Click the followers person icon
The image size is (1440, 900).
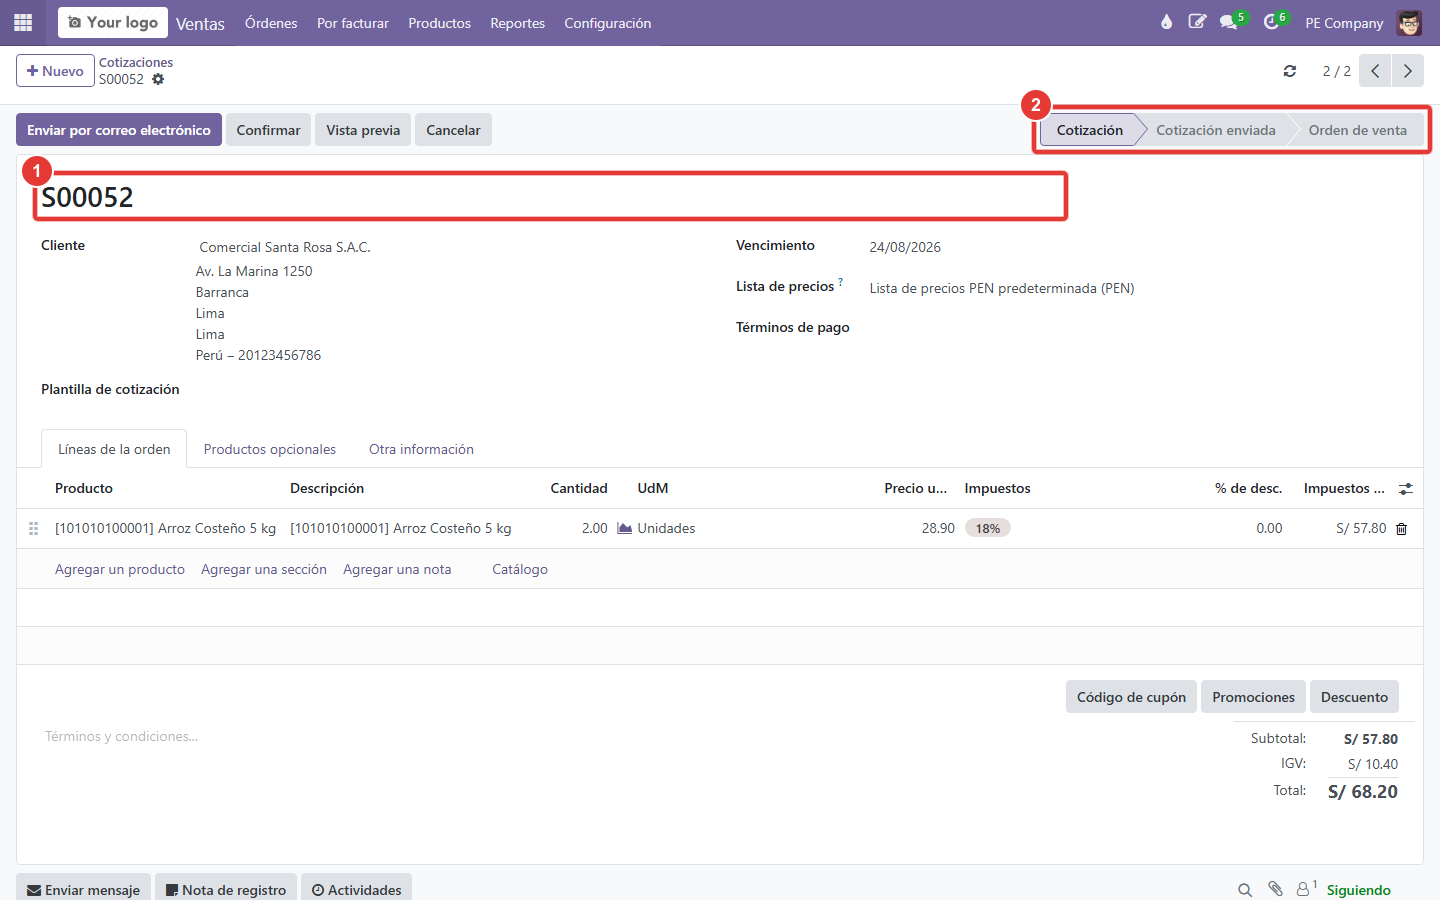[x=1303, y=889]
